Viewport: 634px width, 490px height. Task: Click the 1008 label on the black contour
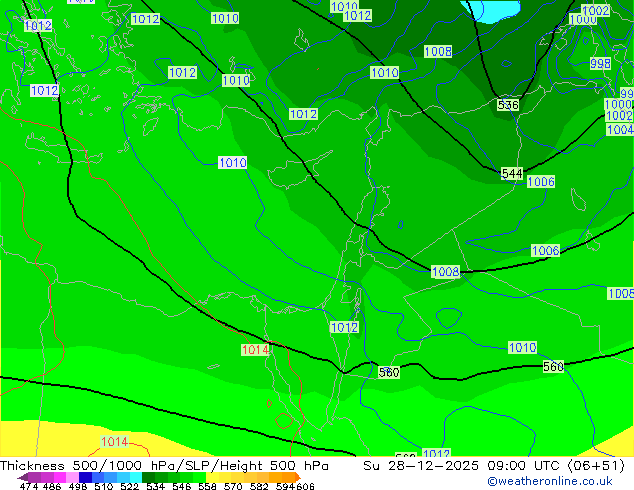coord(446,272)
